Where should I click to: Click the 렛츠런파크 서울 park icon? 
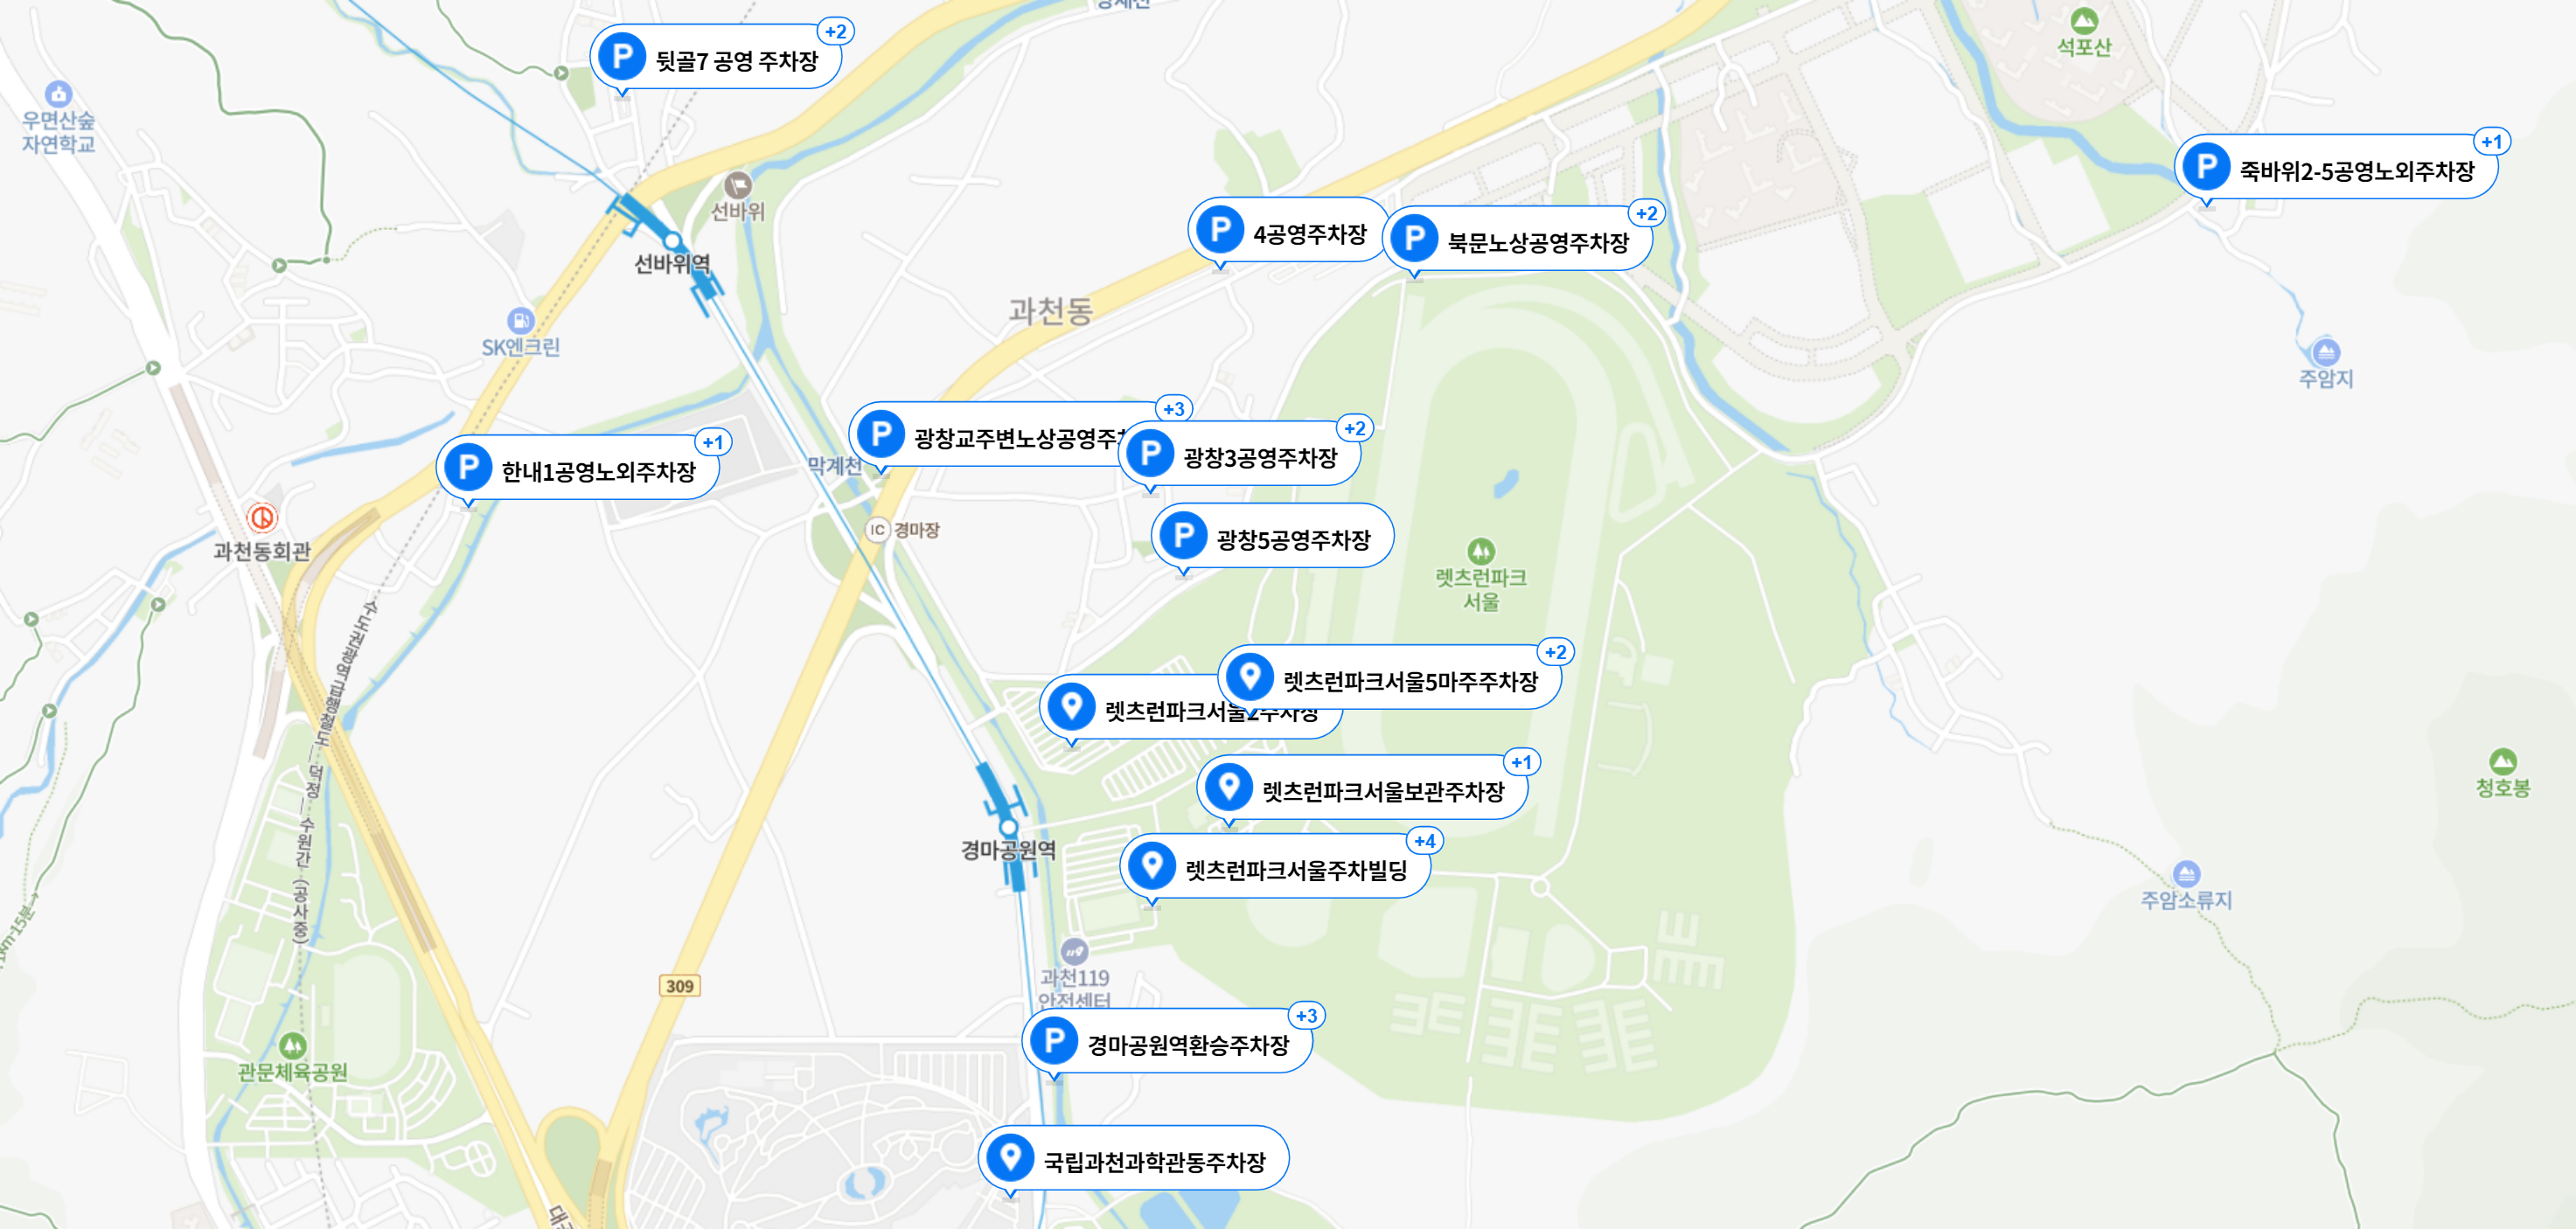(1481, 551)
